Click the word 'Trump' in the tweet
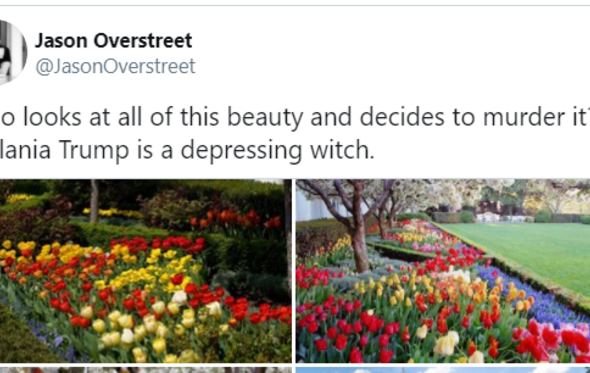Viewport: 590px width, 373px height. (94, 151)
